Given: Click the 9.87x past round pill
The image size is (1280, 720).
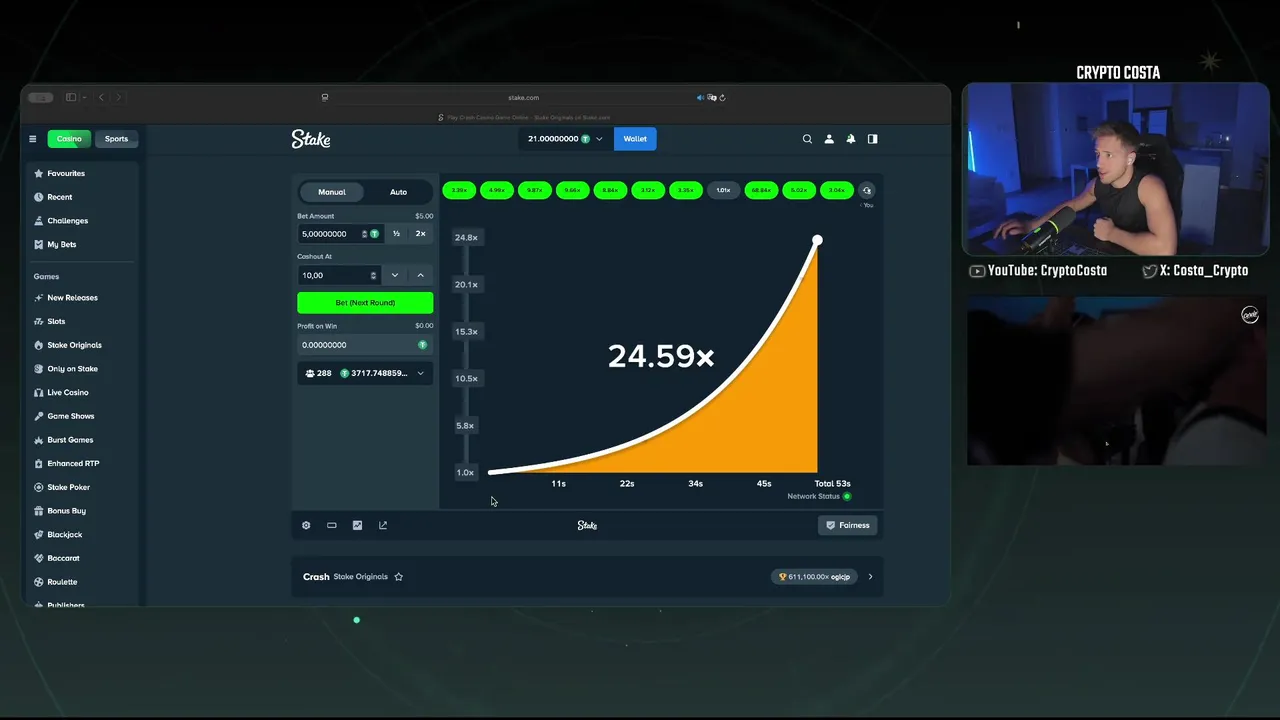Looking at the screenshot, I should point(535,190).
